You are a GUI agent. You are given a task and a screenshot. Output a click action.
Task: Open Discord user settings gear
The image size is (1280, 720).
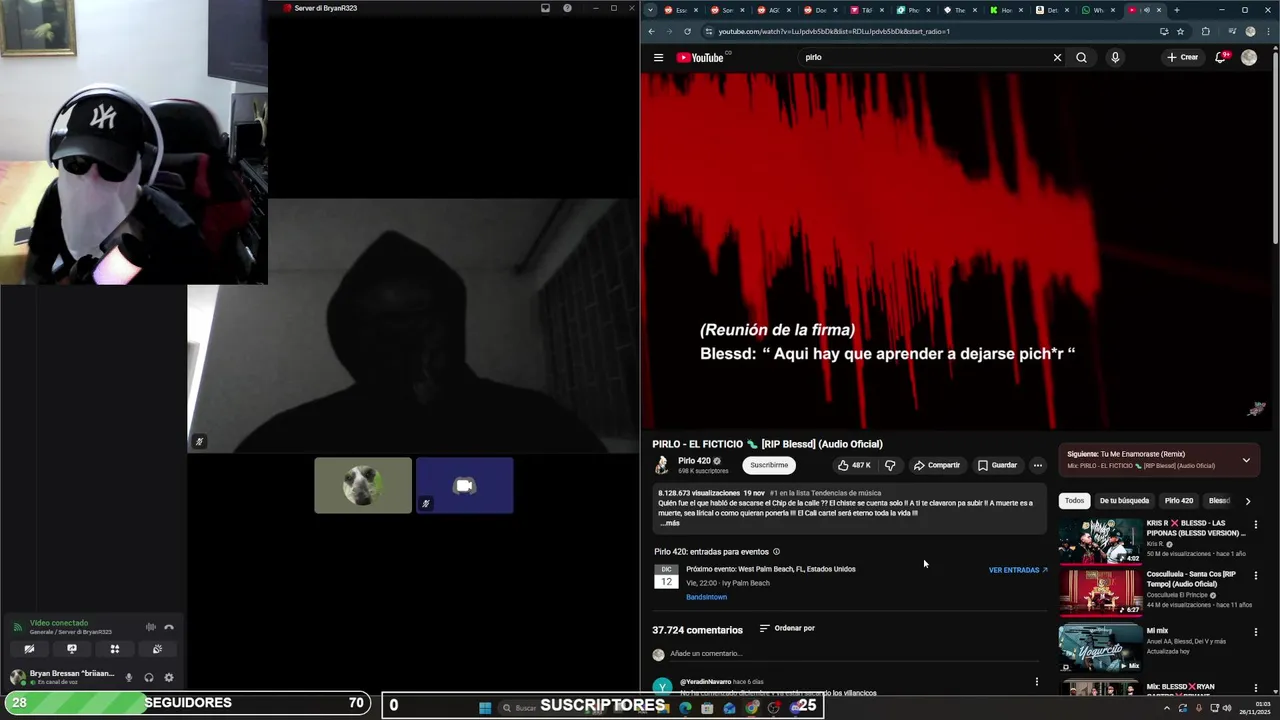pos(169,677)
